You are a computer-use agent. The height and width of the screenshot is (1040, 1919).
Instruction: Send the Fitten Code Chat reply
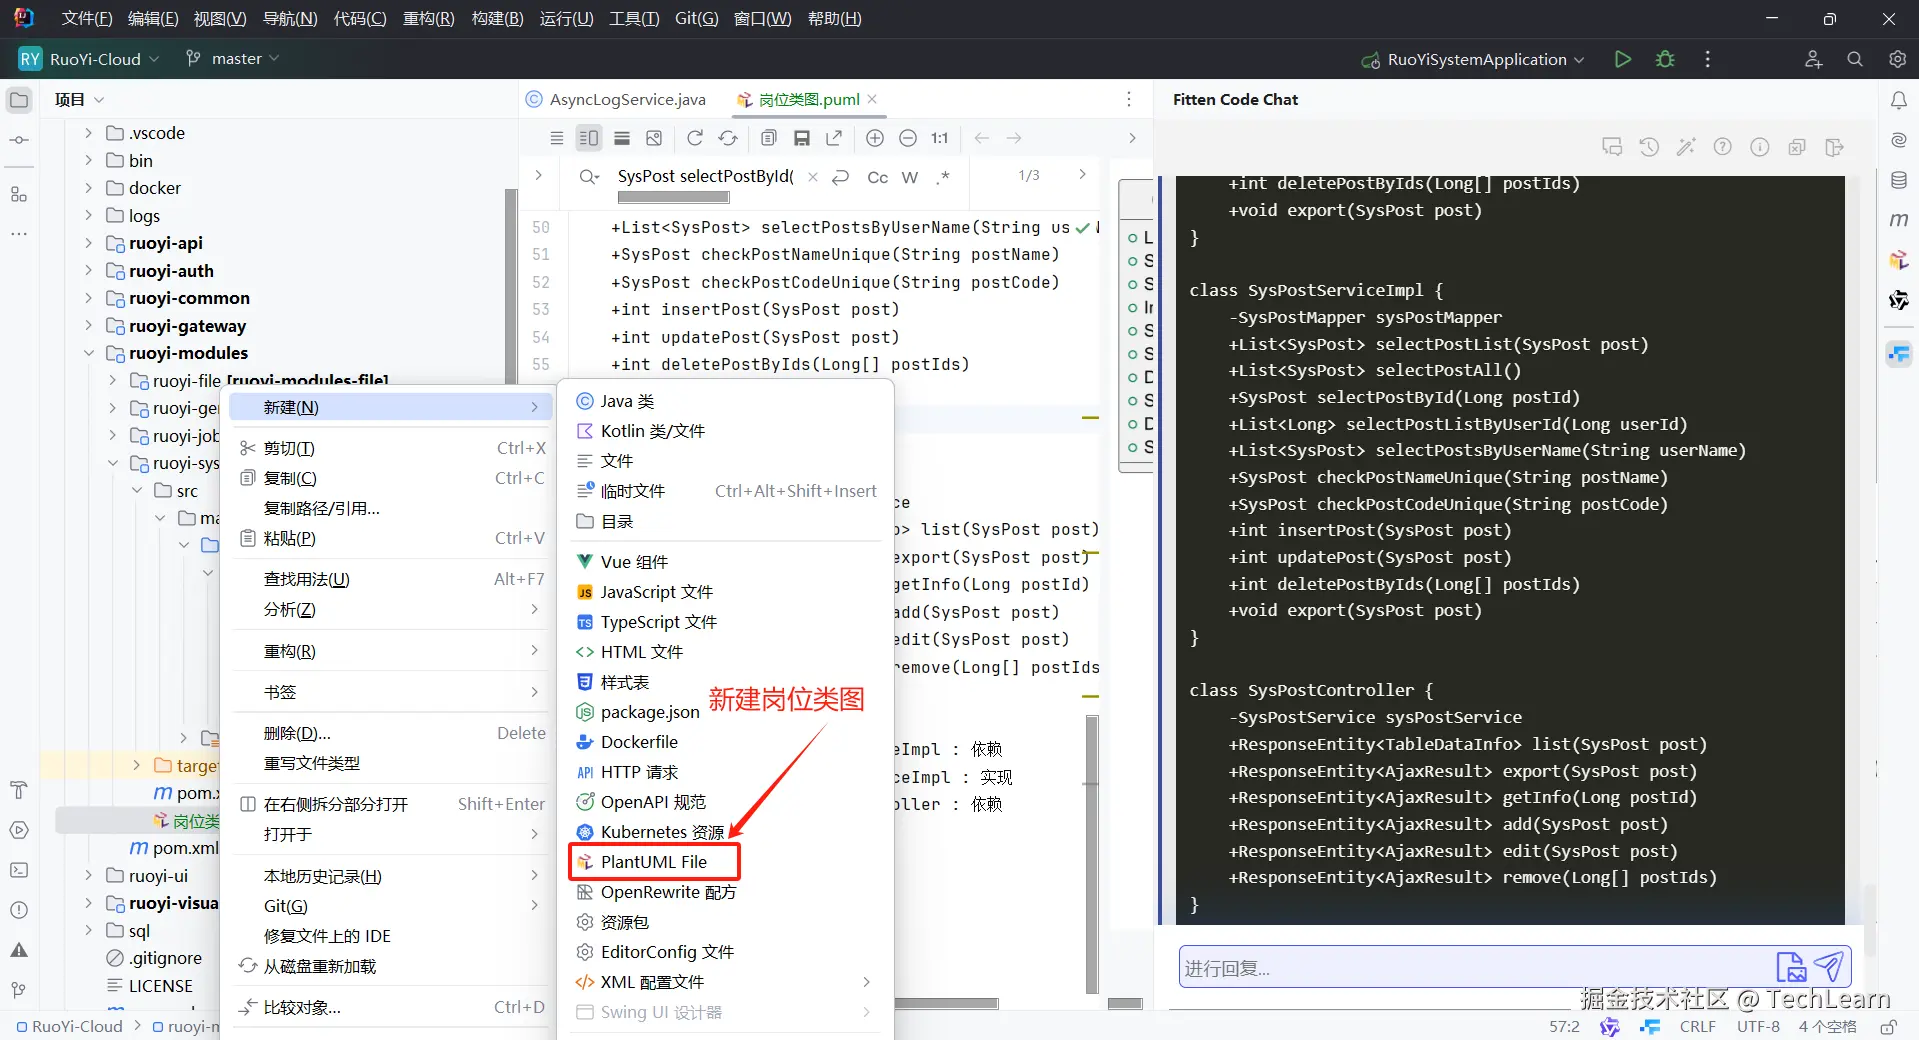coord(1829,967)
